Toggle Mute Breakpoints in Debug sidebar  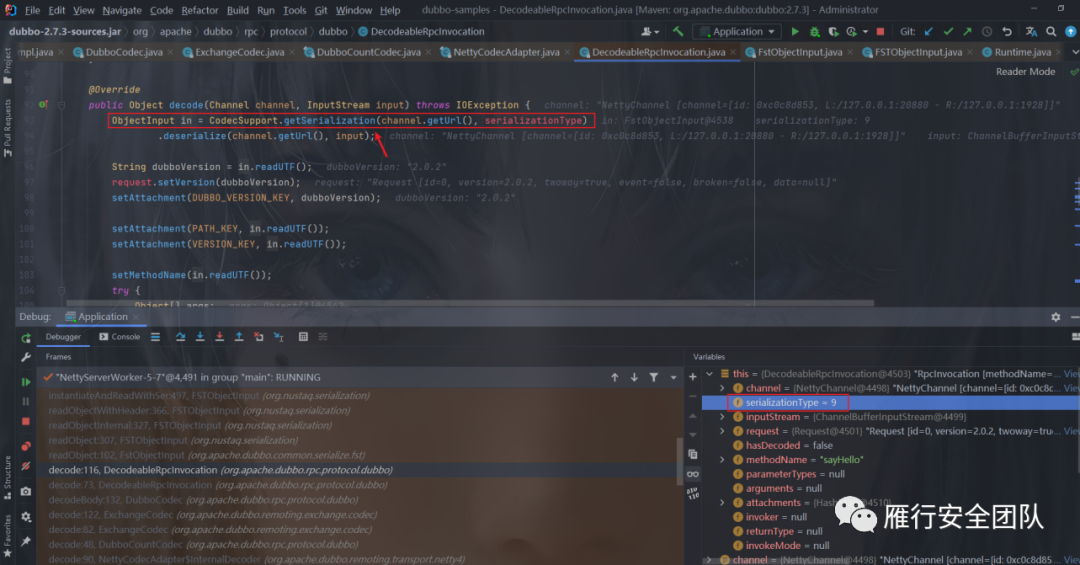point(25,466)
